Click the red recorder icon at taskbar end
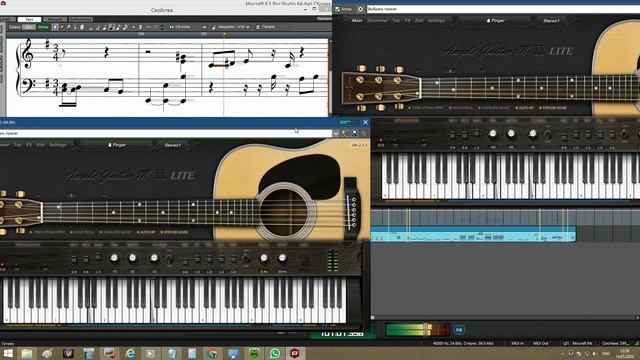 295,353
